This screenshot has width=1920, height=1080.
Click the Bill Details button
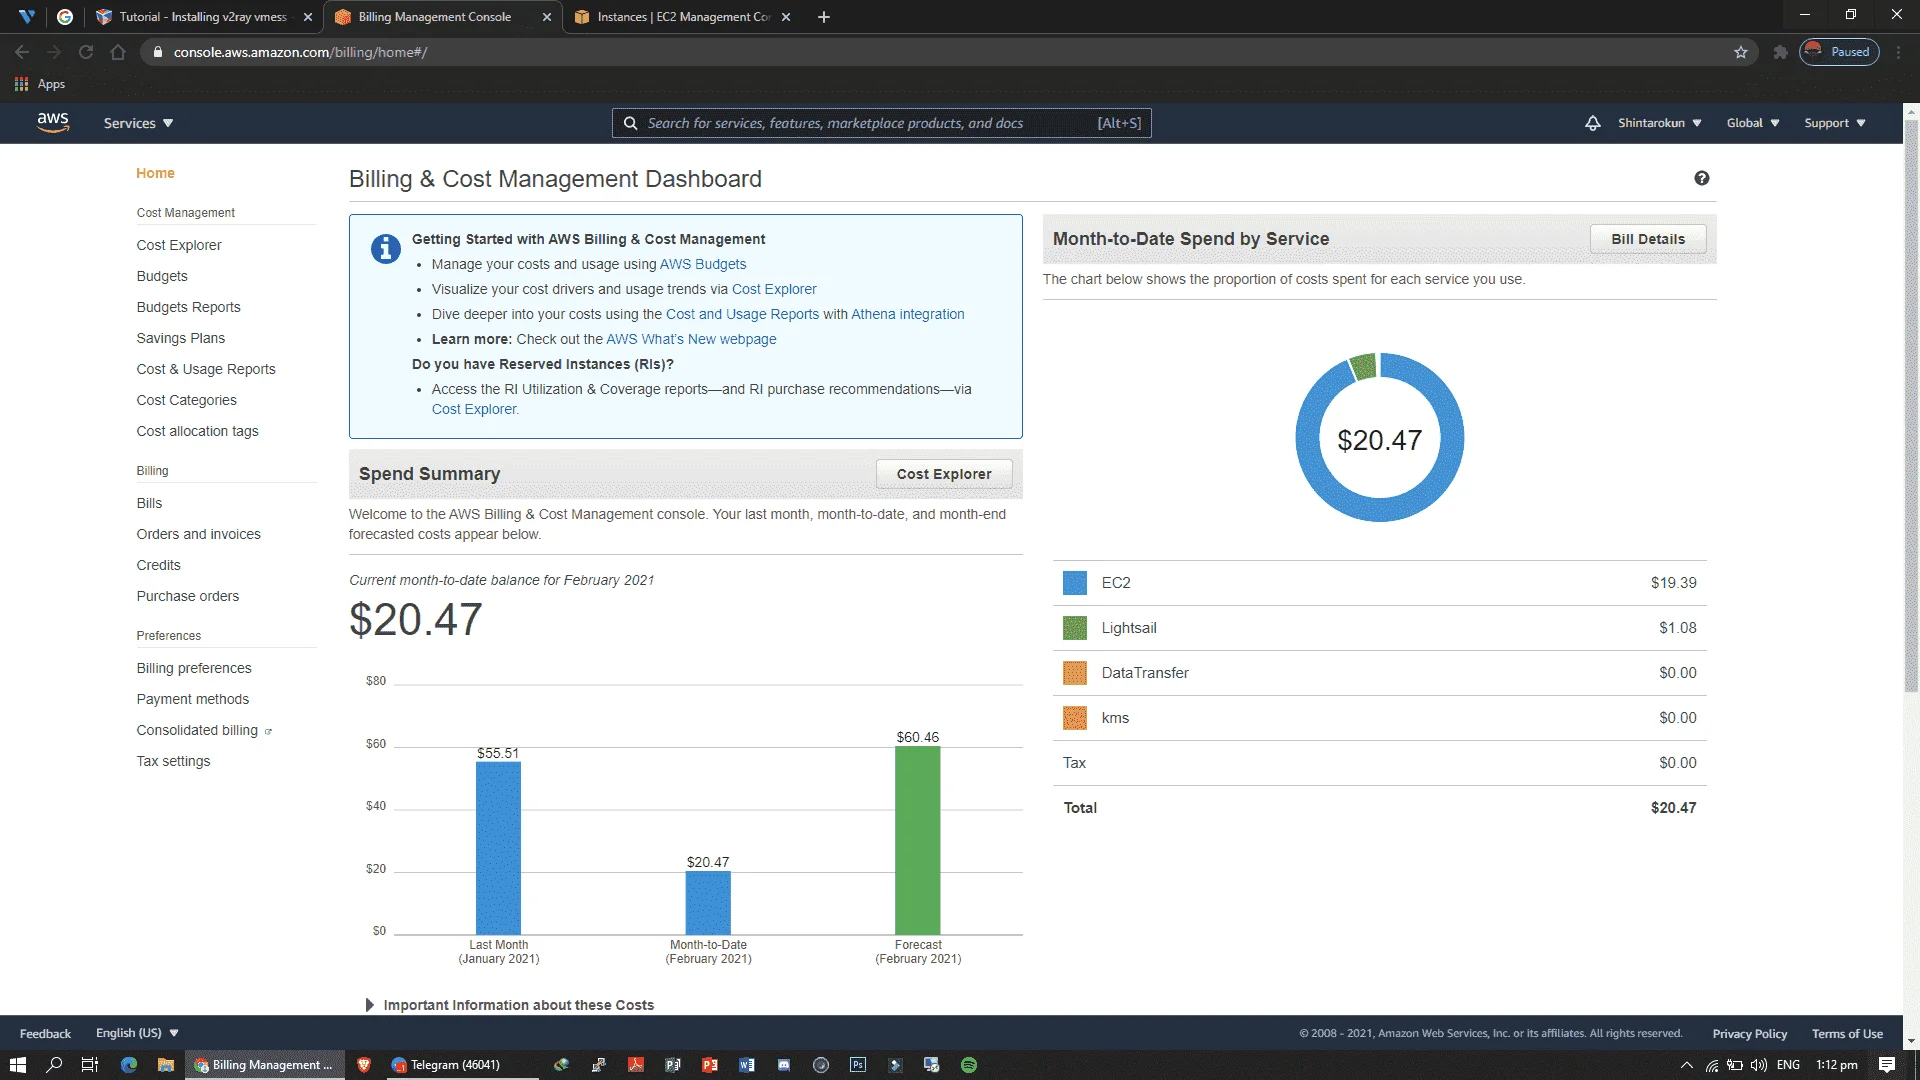[1648, 239]
